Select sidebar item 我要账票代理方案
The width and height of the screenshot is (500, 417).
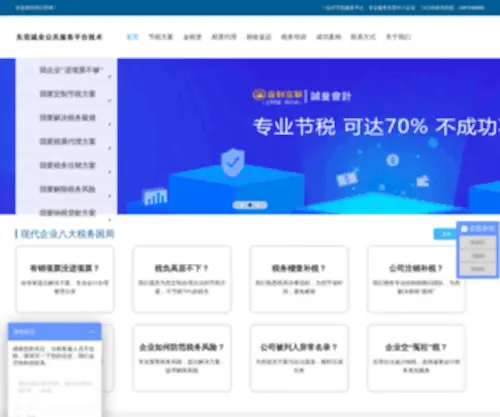click(68, 141)
